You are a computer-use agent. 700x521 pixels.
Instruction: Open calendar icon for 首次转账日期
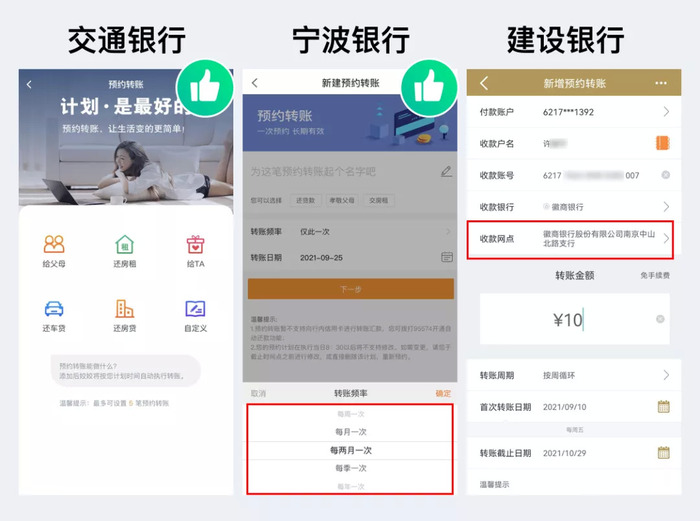(x=663, y=407)
